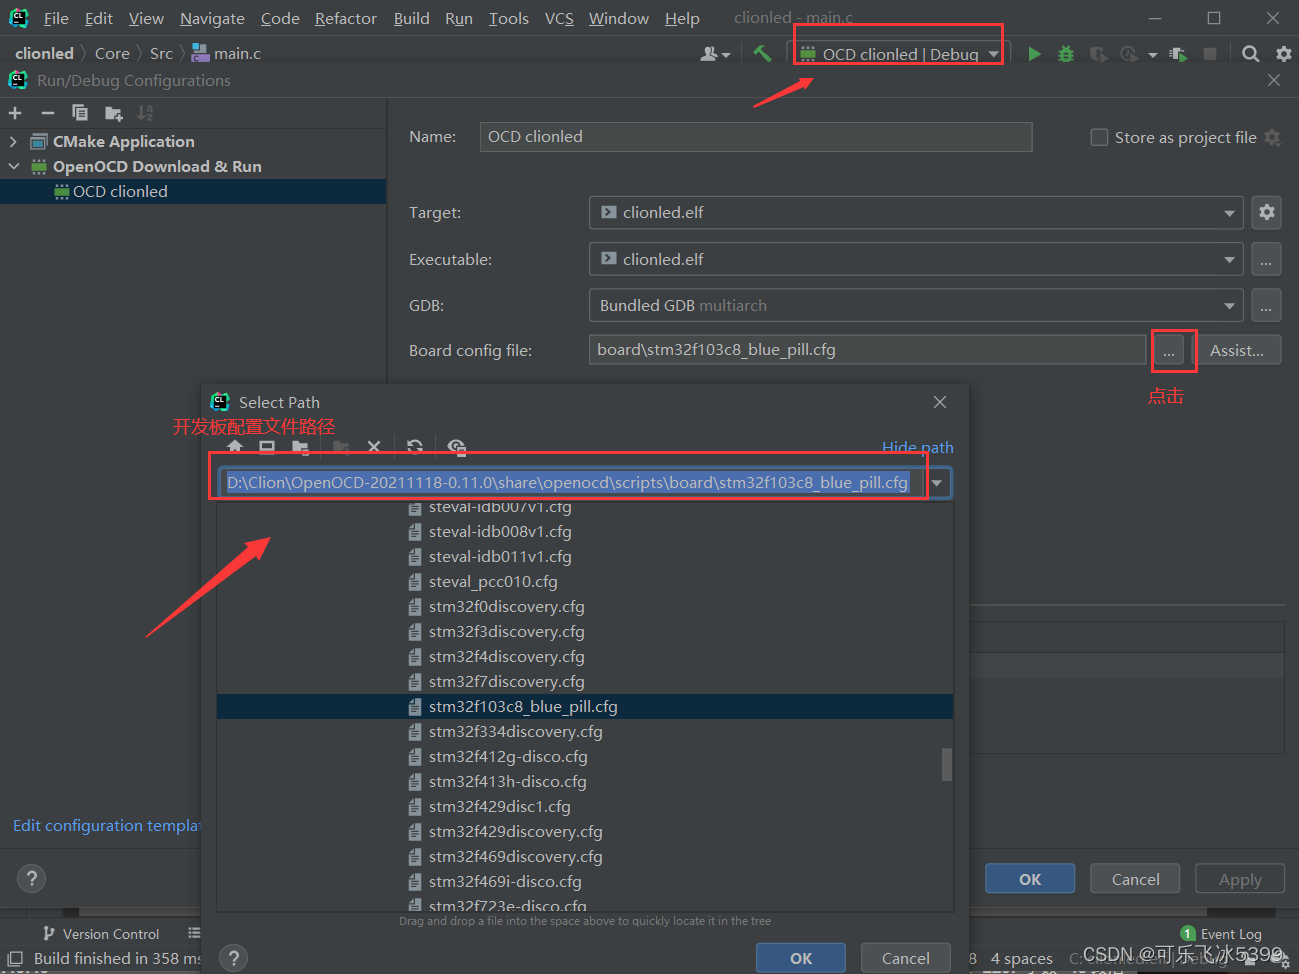This screenshot has width=1299, height=974.
Task: Open Refactor menu
Action: coord(346,18)
